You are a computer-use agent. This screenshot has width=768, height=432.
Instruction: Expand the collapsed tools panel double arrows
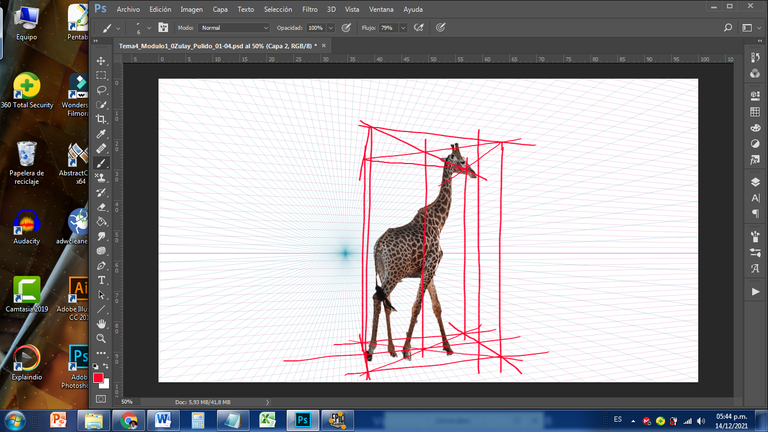coord(96,41)
